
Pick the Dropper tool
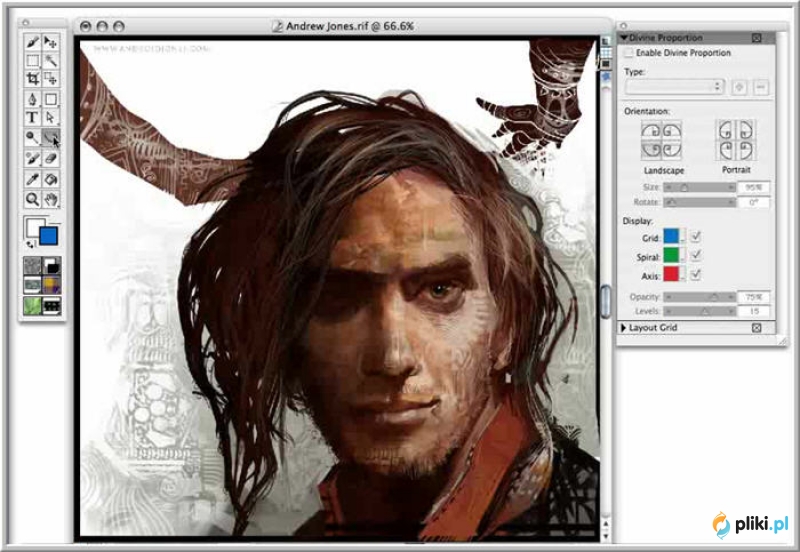[33, 179]
